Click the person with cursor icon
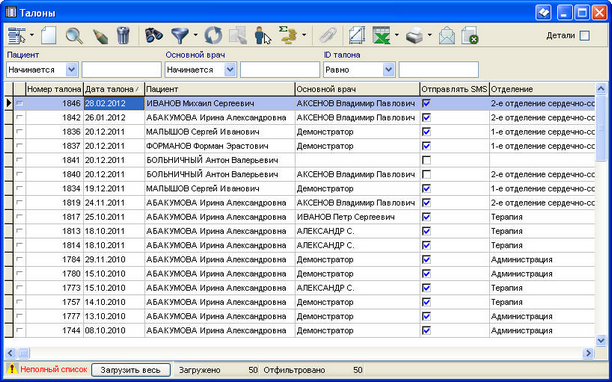This screenshot has width=612, height=382. click(x=262, y=36)
